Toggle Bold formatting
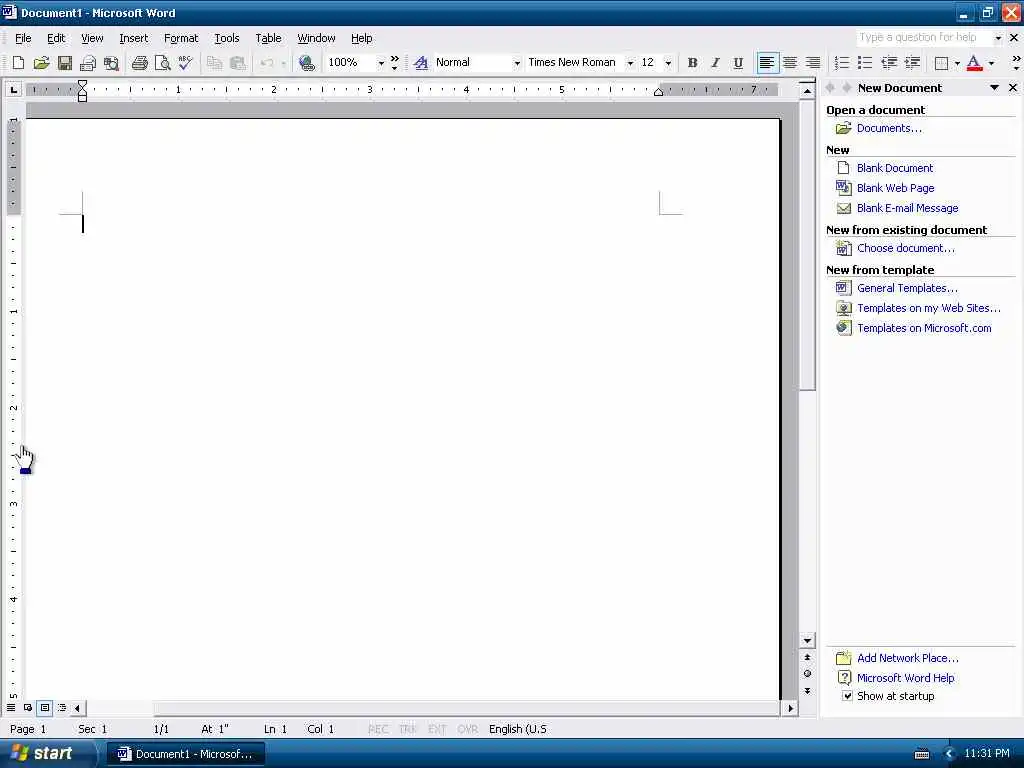 [x=692, y=63]
